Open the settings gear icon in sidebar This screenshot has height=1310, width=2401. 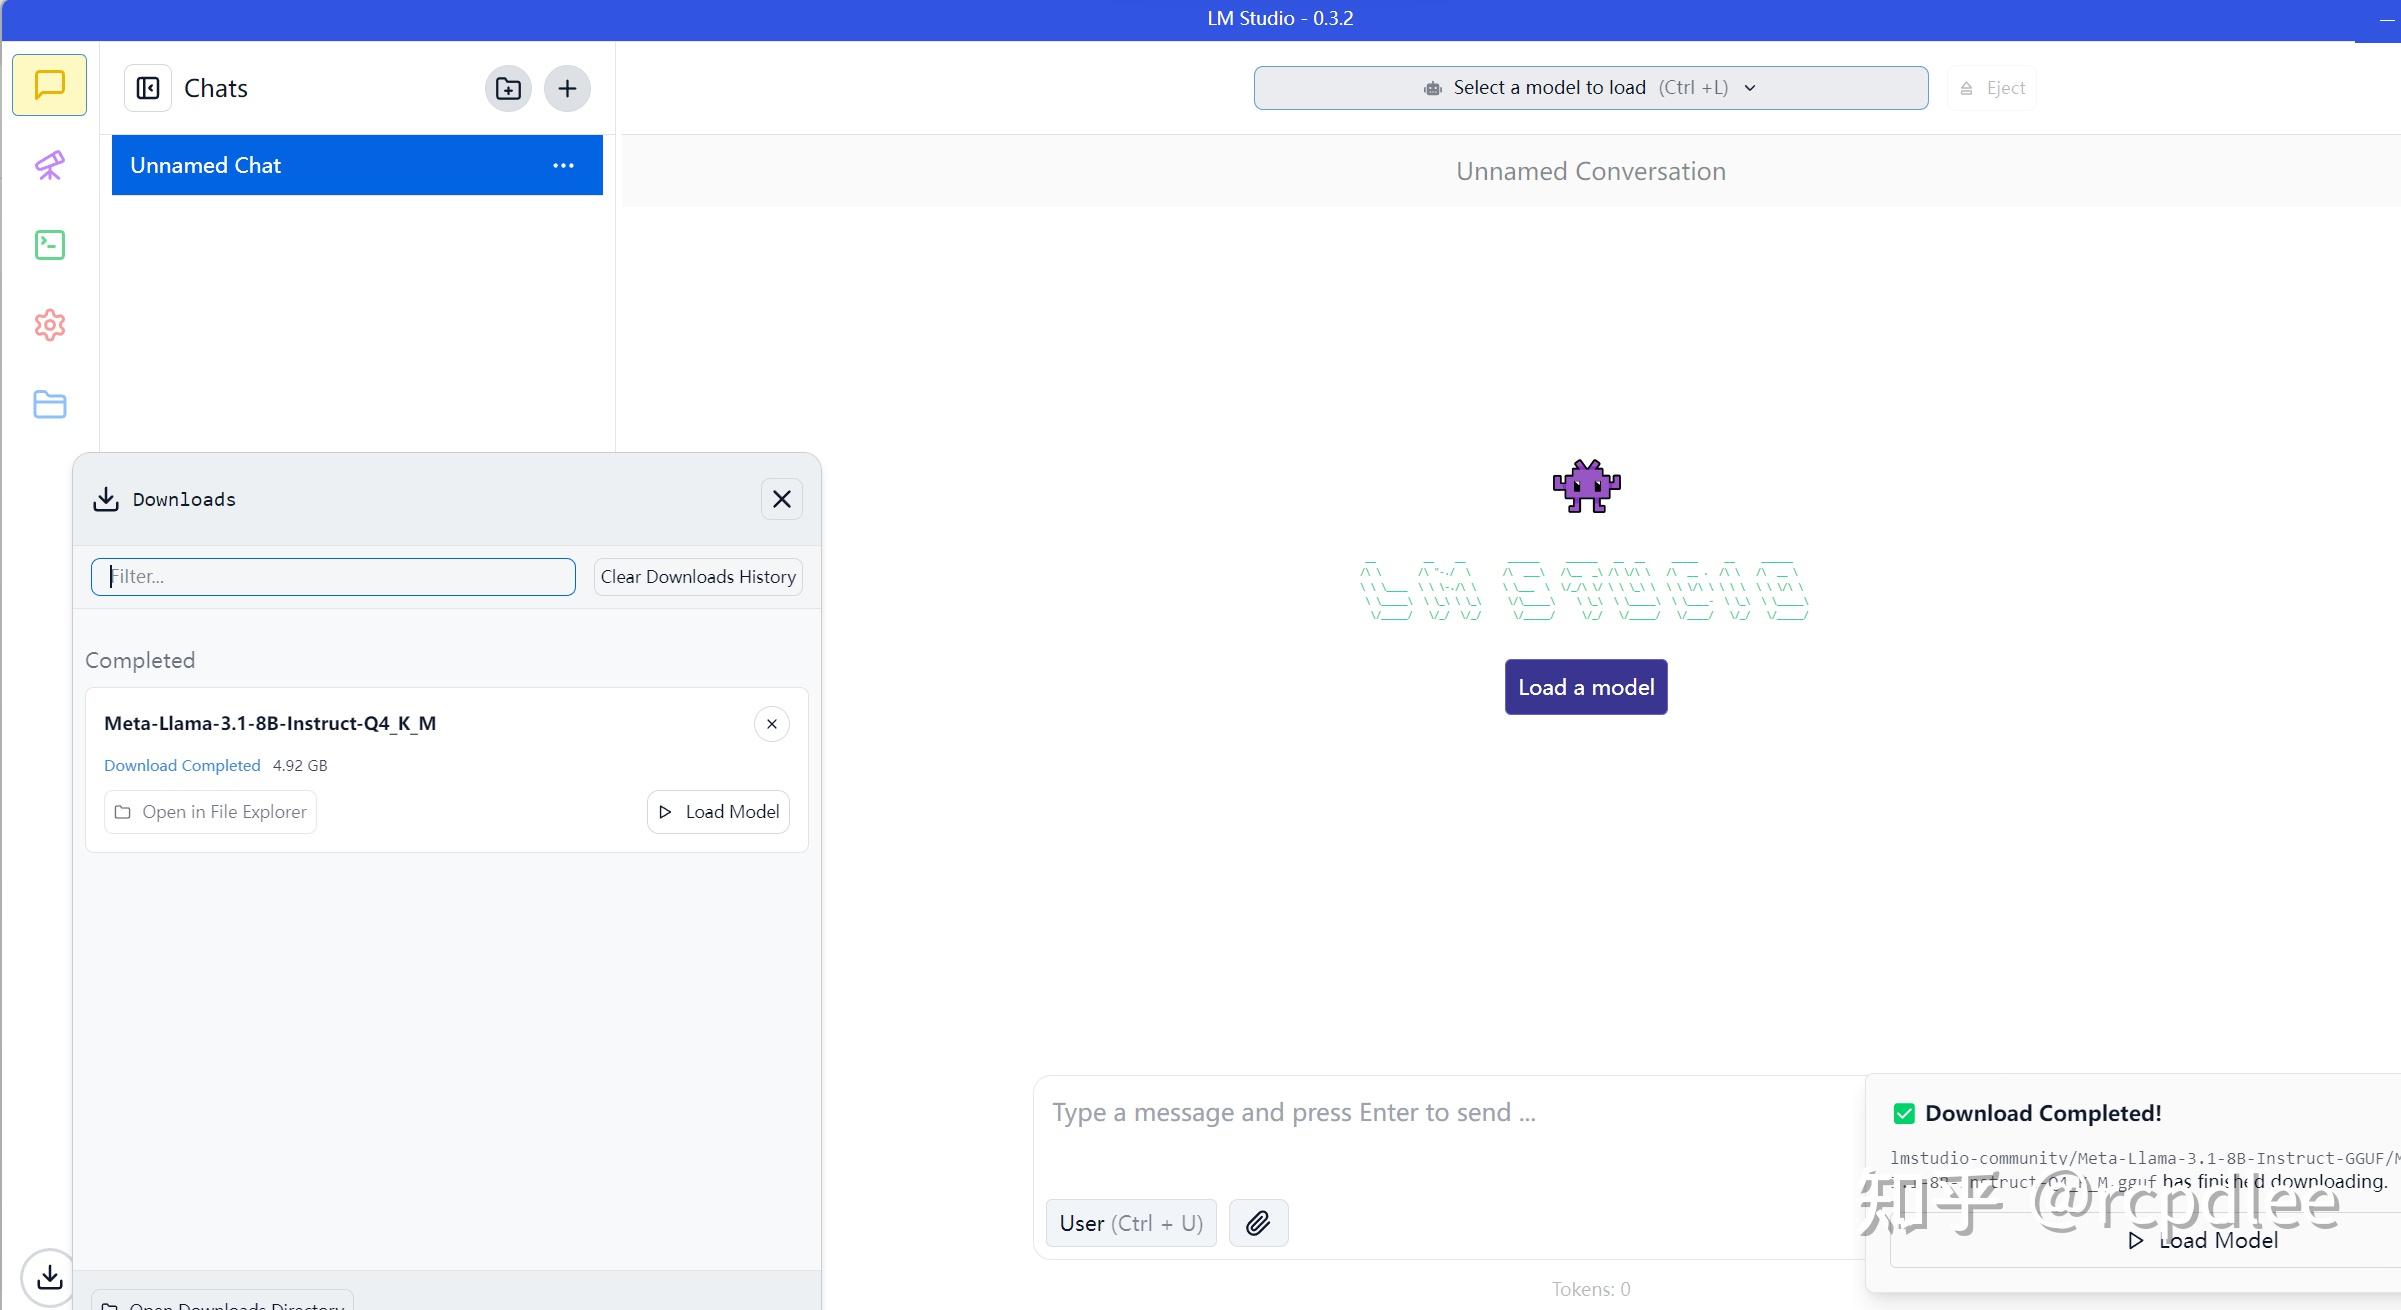(50, 325)
